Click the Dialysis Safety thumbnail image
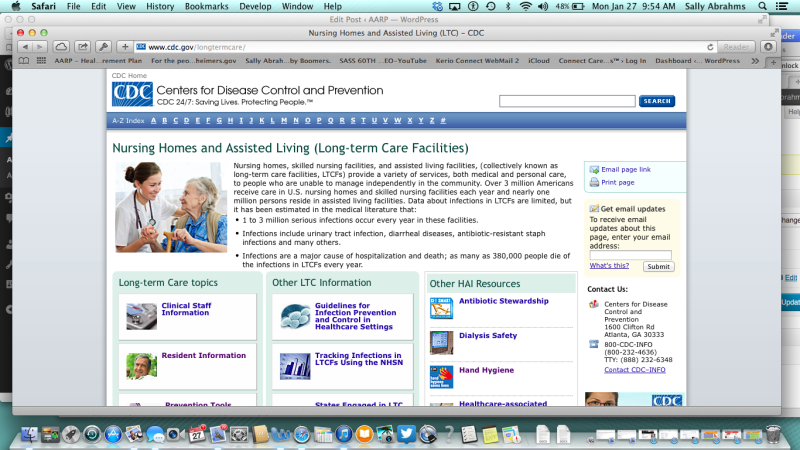This screenshot has height=450, width=800. tap(441, 342)
